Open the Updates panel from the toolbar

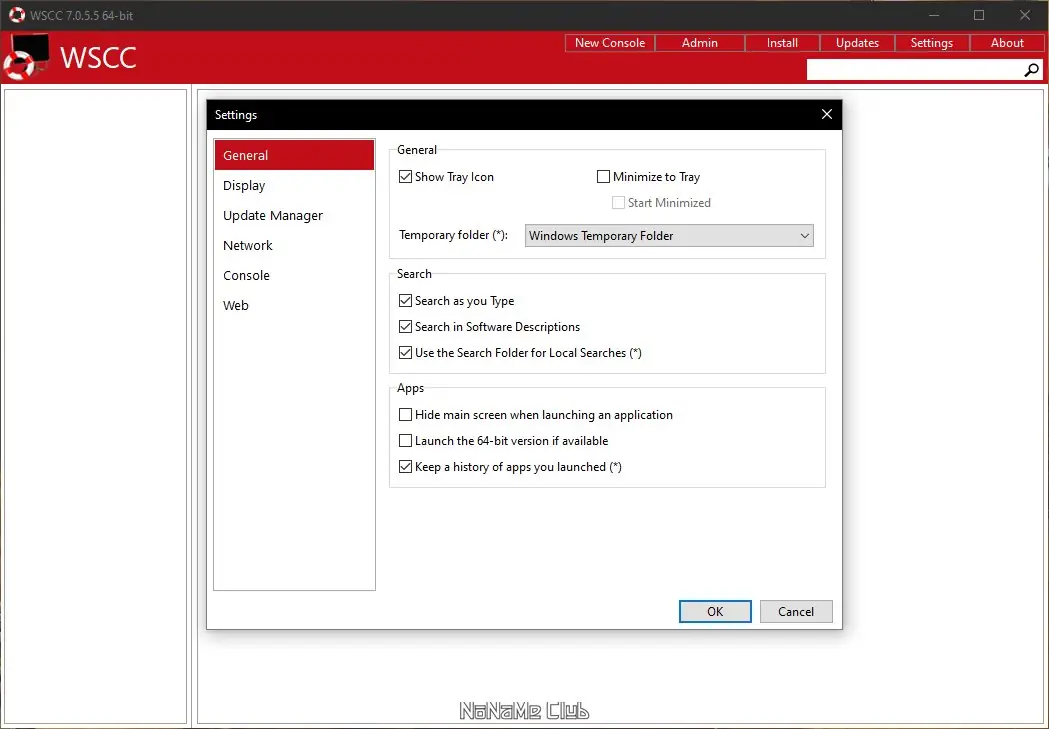857,42
